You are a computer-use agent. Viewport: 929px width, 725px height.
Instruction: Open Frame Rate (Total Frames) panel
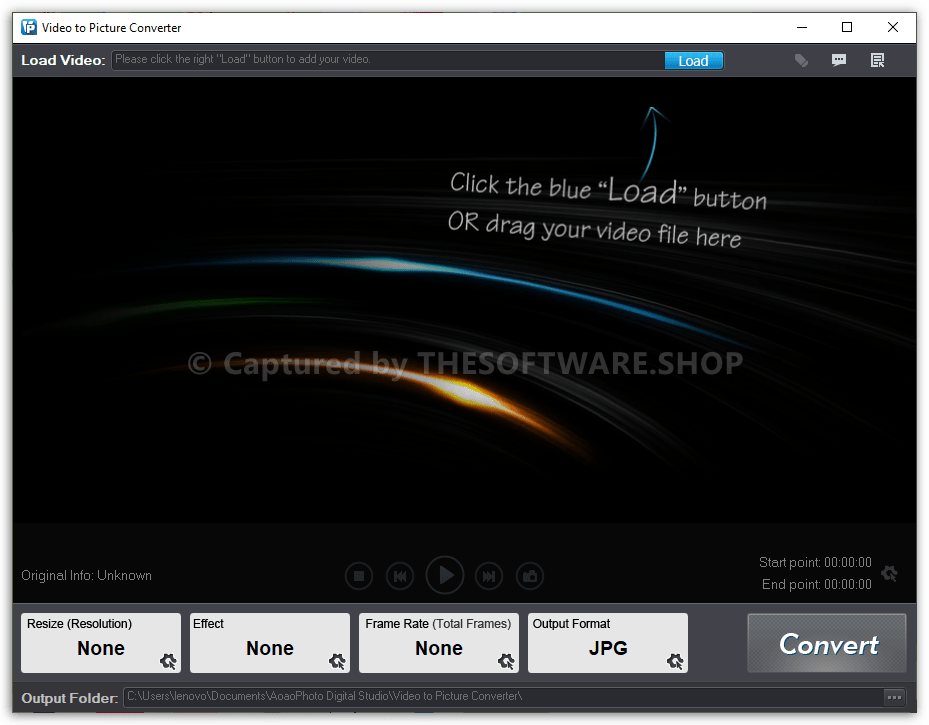point(438,643)
